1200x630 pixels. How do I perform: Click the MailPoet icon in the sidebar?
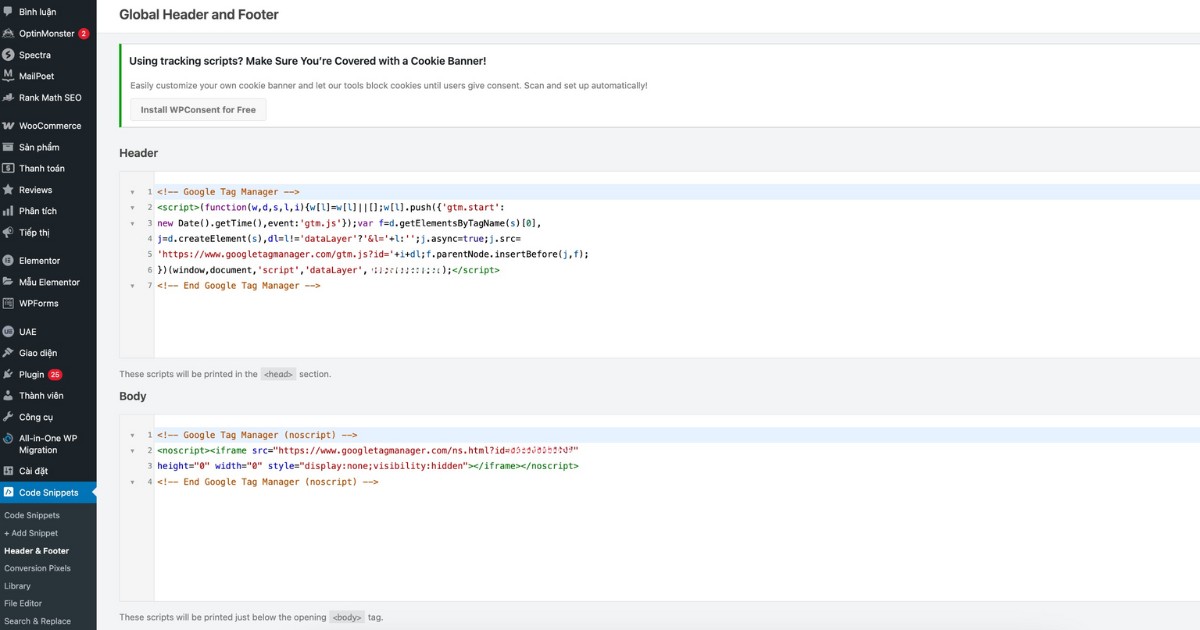[9, 76]
